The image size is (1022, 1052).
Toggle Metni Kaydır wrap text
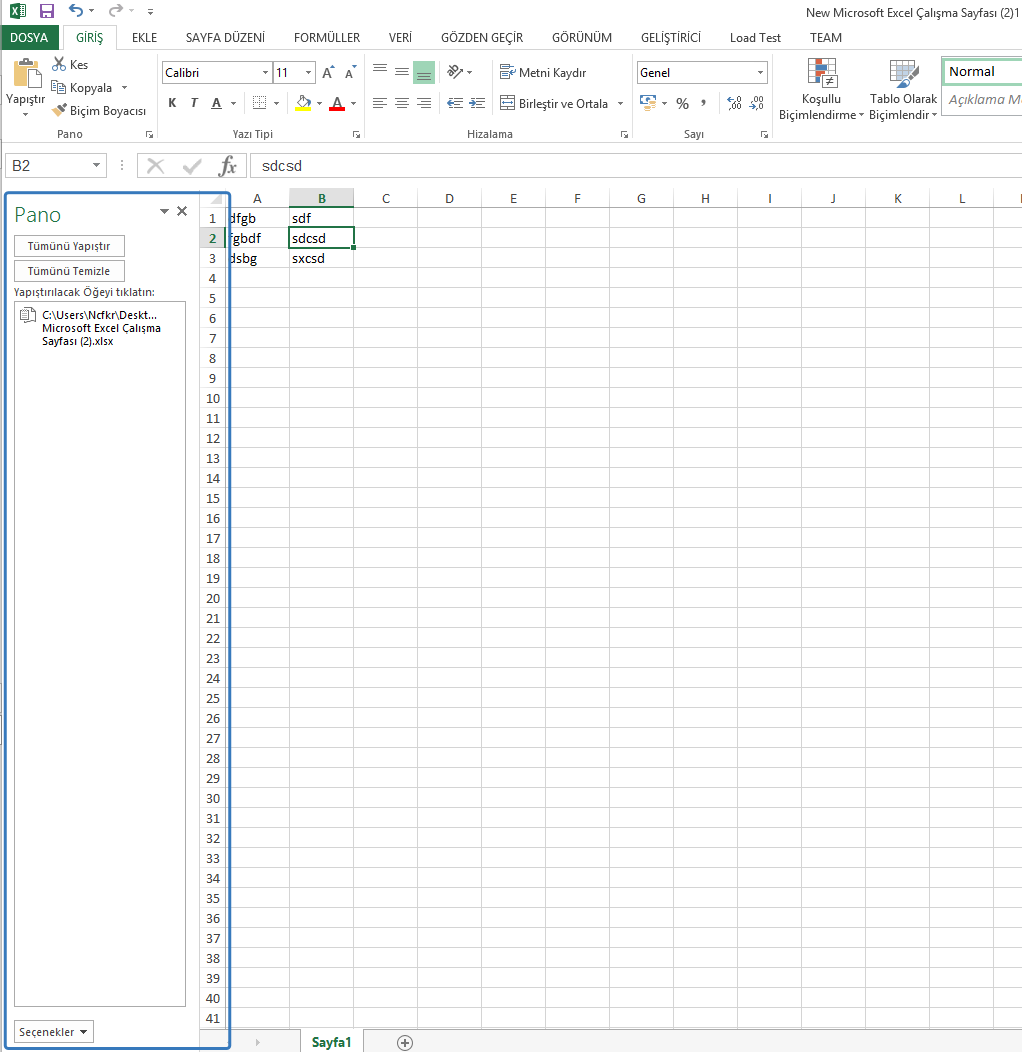544,72
